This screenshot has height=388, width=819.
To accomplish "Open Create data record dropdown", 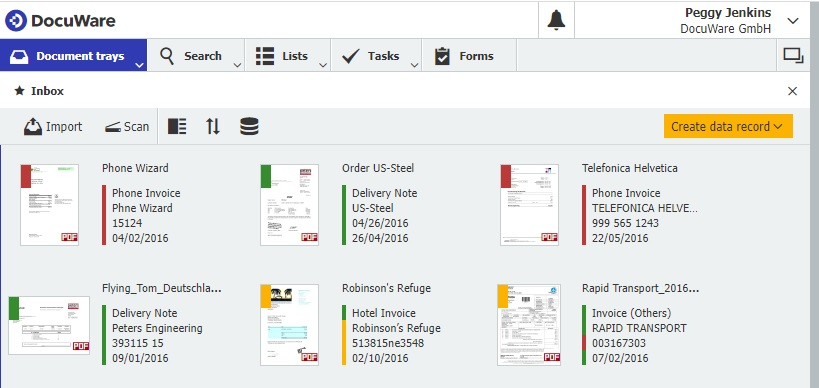I will click(728, 126).
